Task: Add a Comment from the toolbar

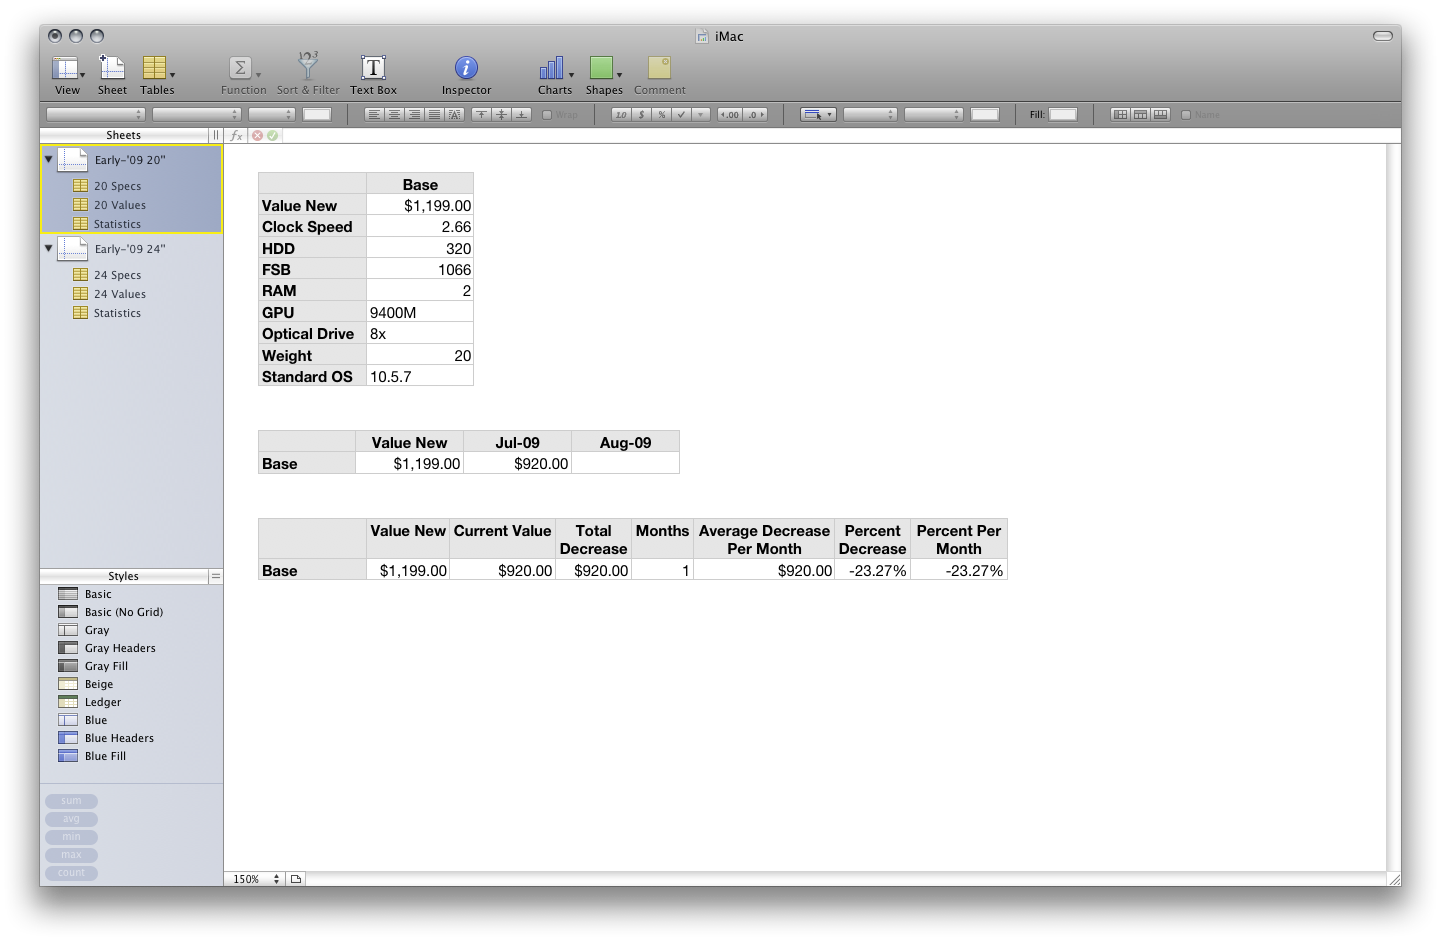Action: pyautogui.click(x=659, y=75)
